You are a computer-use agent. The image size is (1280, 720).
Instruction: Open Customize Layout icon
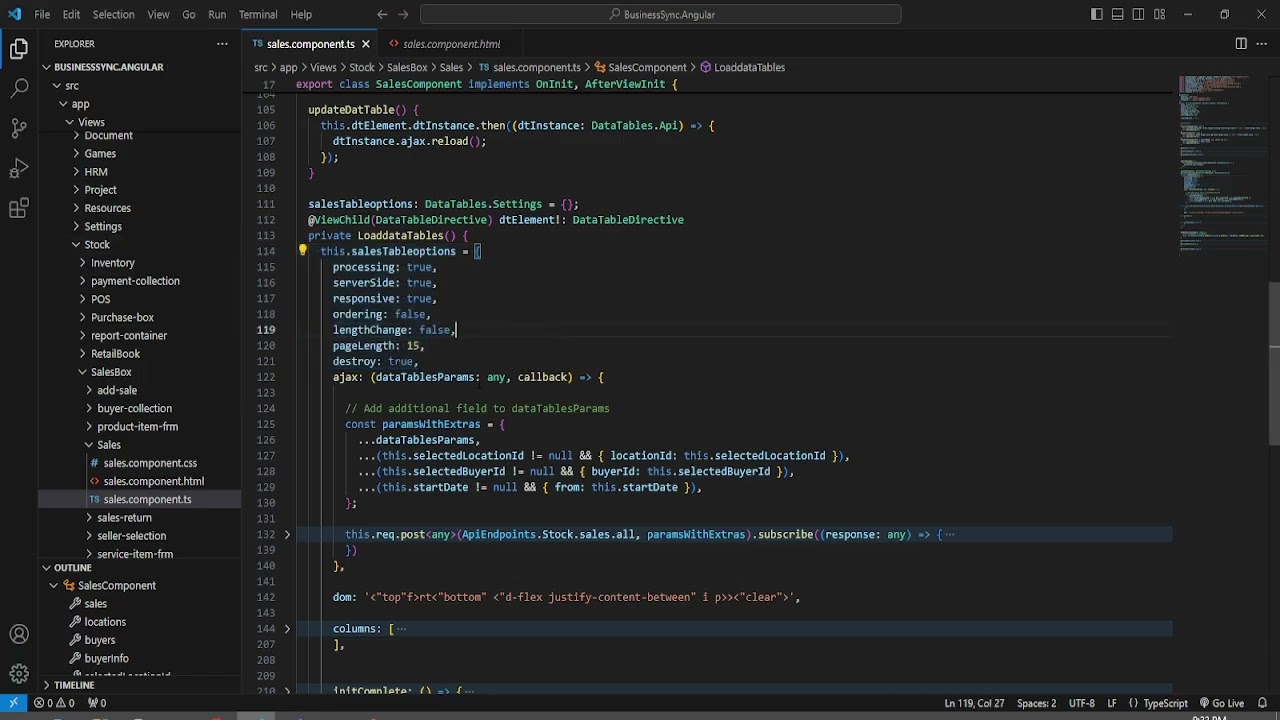click(1160, 14)
